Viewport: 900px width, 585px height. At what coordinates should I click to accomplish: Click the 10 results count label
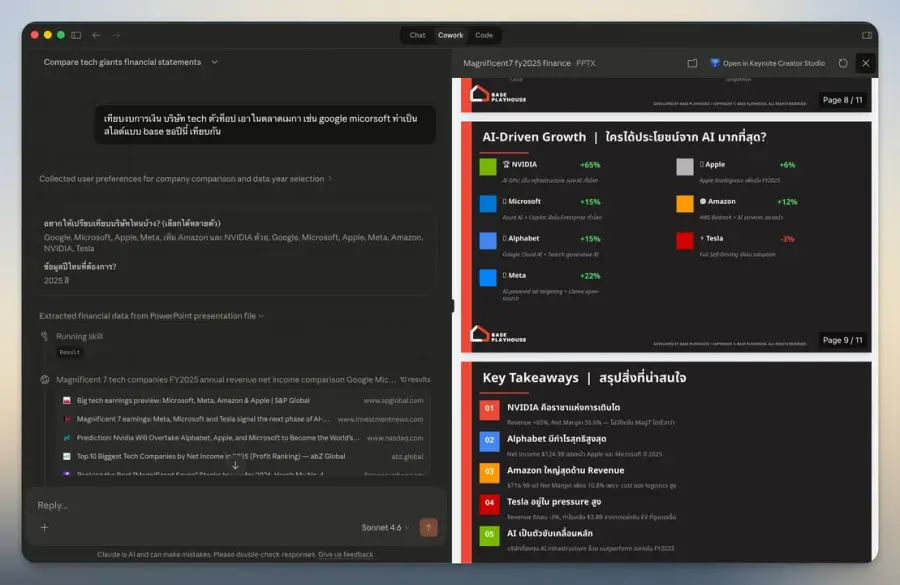point(415,379)
